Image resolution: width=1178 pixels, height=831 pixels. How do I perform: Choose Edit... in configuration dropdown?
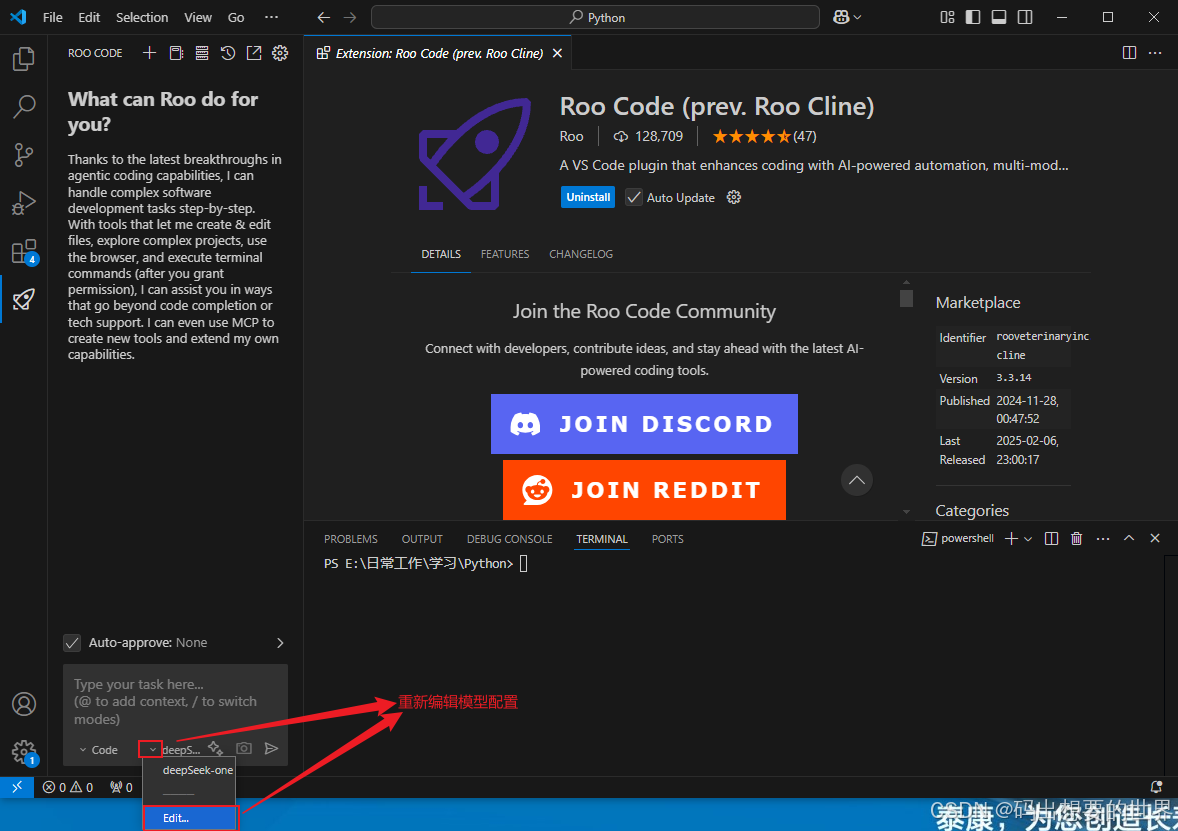(189, 817)
